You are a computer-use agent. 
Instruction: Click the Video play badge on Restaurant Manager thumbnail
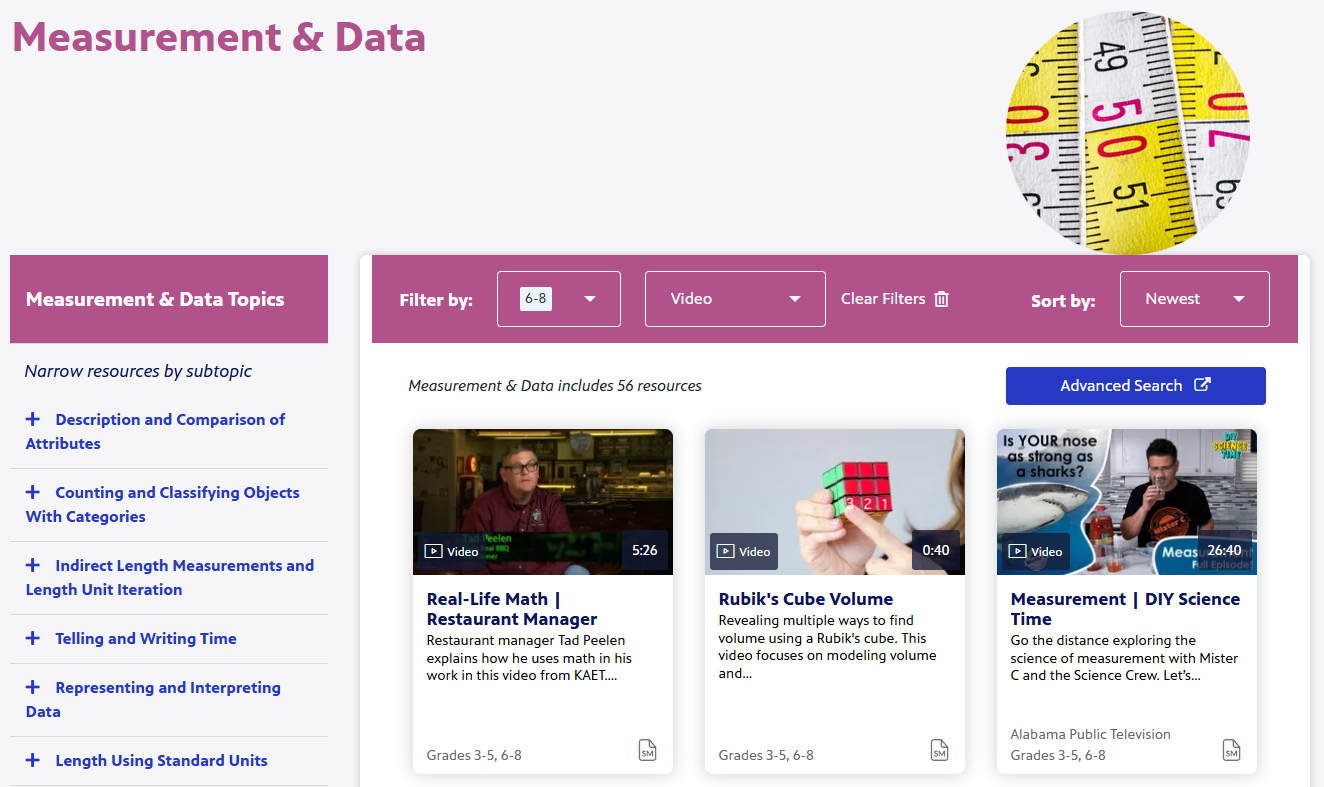pyautogui.click(x=452, y=551)
